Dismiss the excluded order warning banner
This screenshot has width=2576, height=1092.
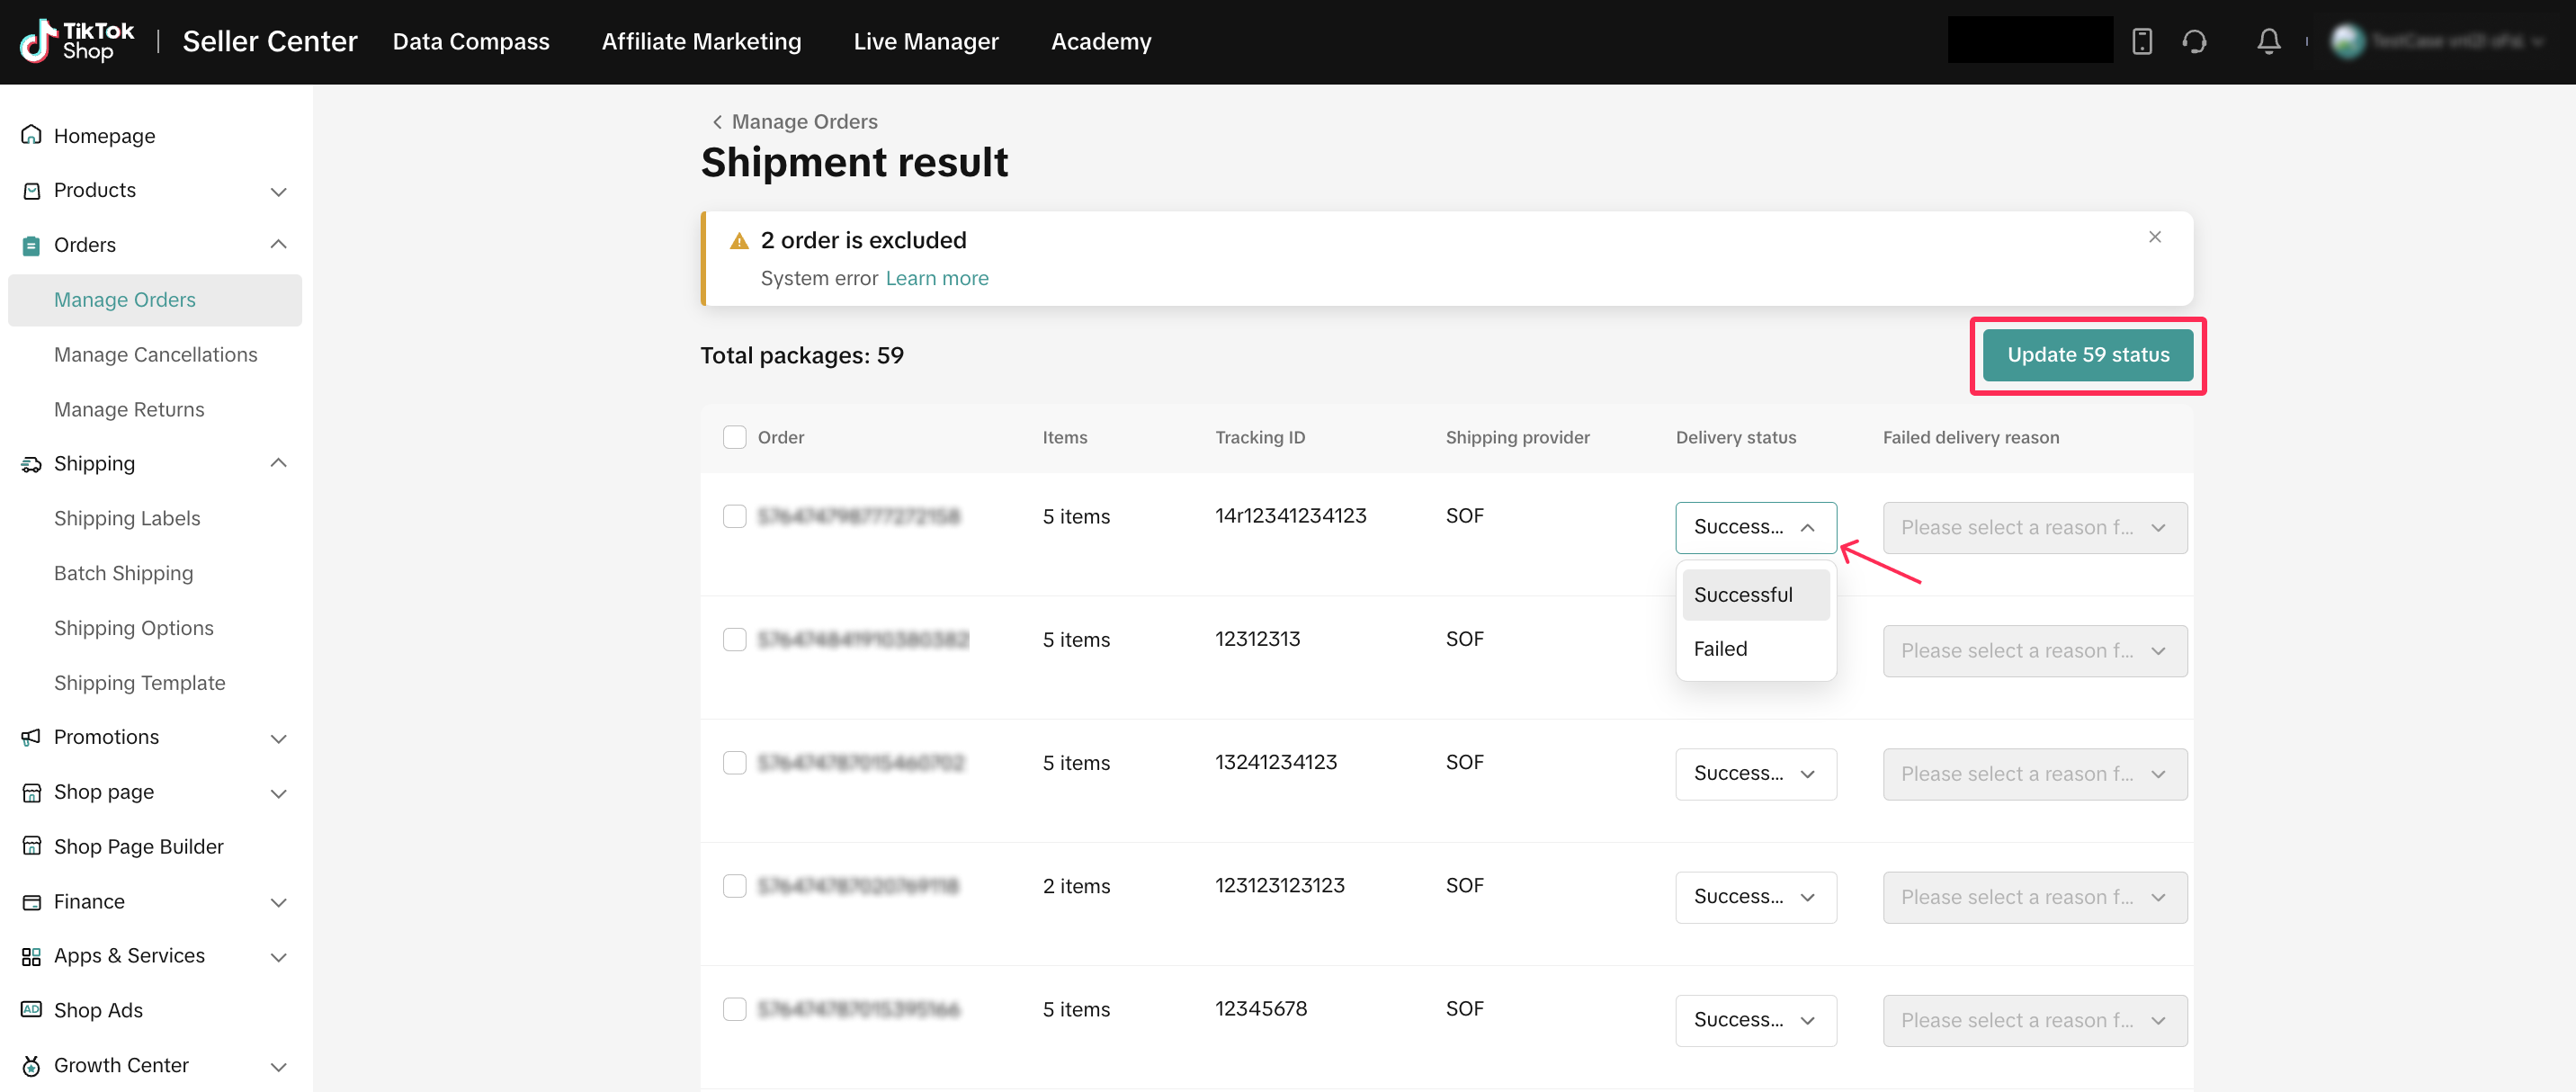(2154, 237)
